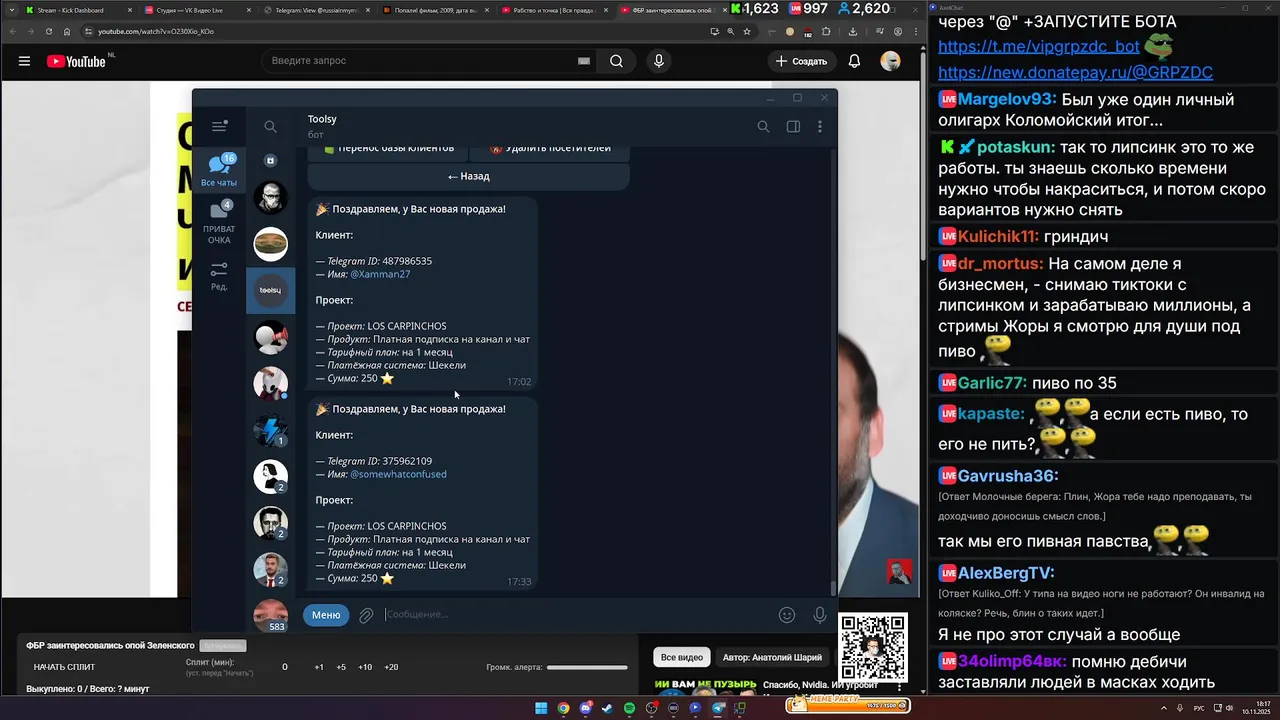Bookmark this page with the star icon
The height and width of the screenshot is (720, 1280).
click(x=747, y=31)
